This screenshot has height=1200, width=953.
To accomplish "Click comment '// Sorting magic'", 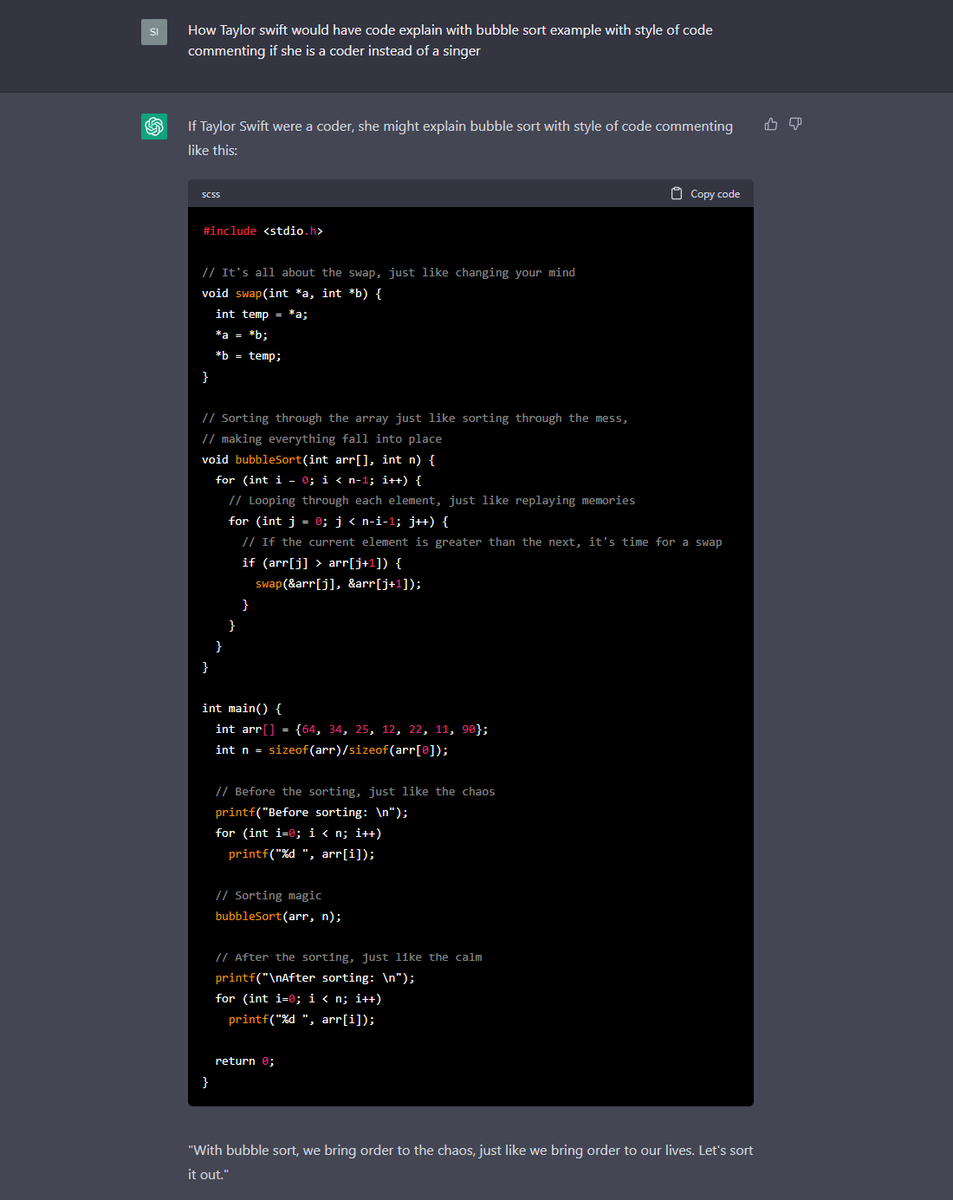I will tap(268, 895).
